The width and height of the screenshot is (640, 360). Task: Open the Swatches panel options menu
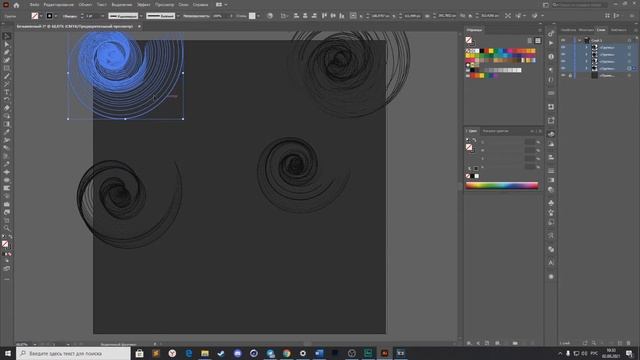coord(540,30)
